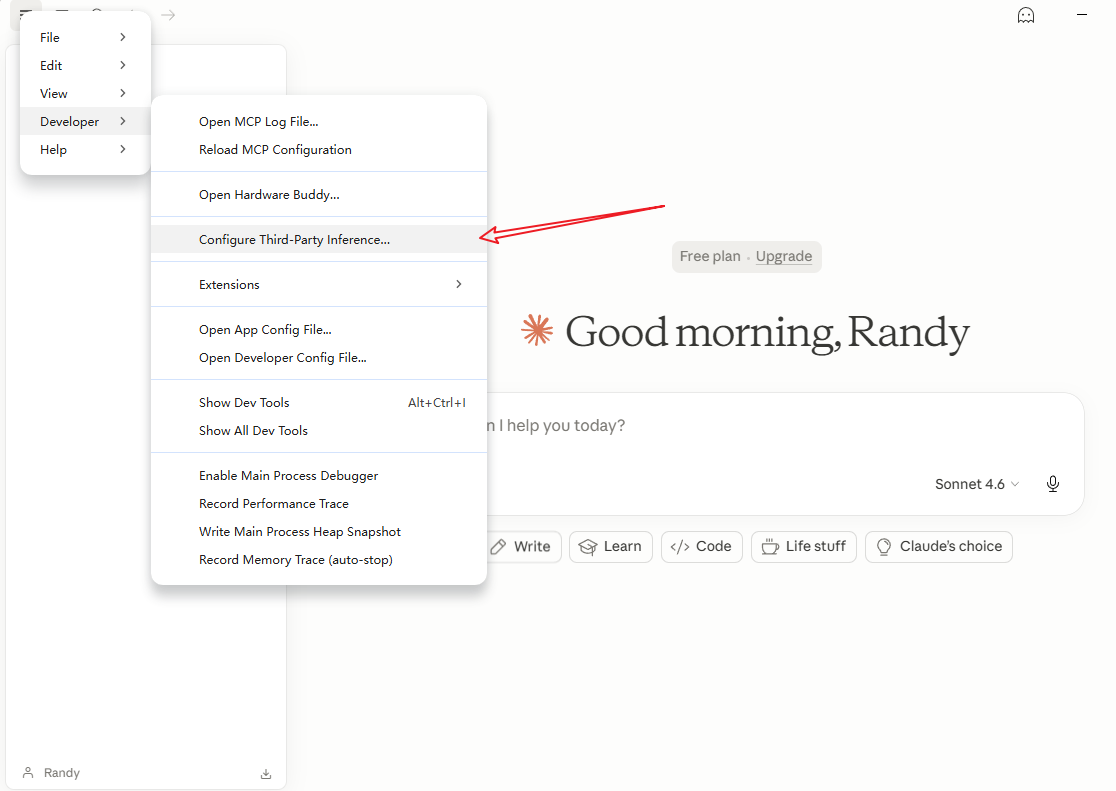Open the Help menu
This screenshot has height=791, width=1116.
(x=85, y=150)
